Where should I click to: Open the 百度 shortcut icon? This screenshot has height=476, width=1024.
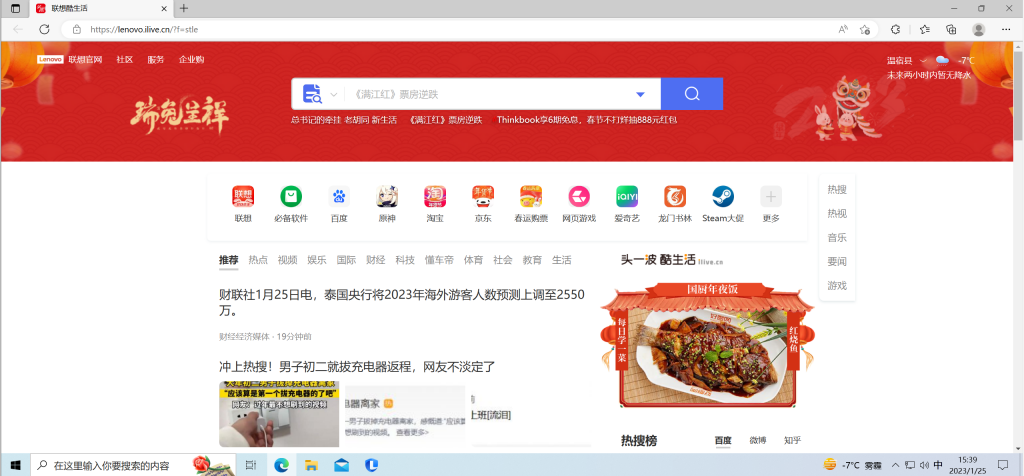click(x=339, y=197)
